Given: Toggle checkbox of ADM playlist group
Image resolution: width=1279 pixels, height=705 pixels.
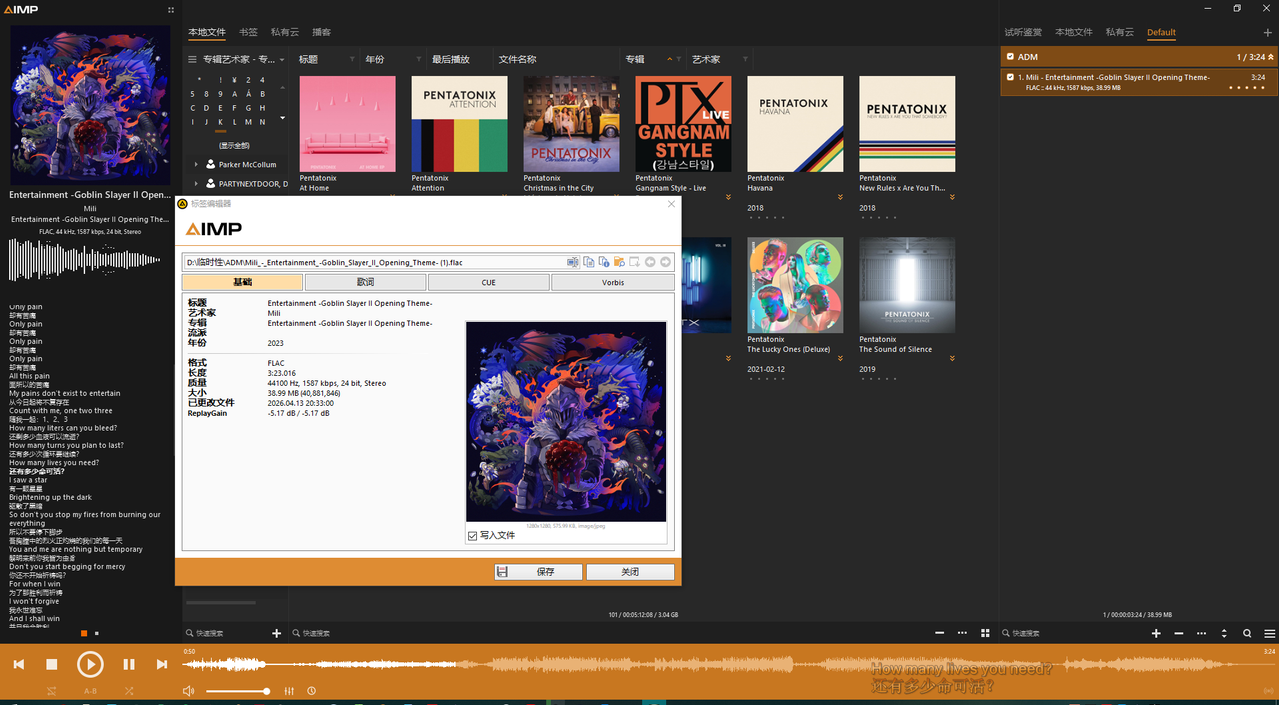Looking at the screenshot, I should point(1010,57).
